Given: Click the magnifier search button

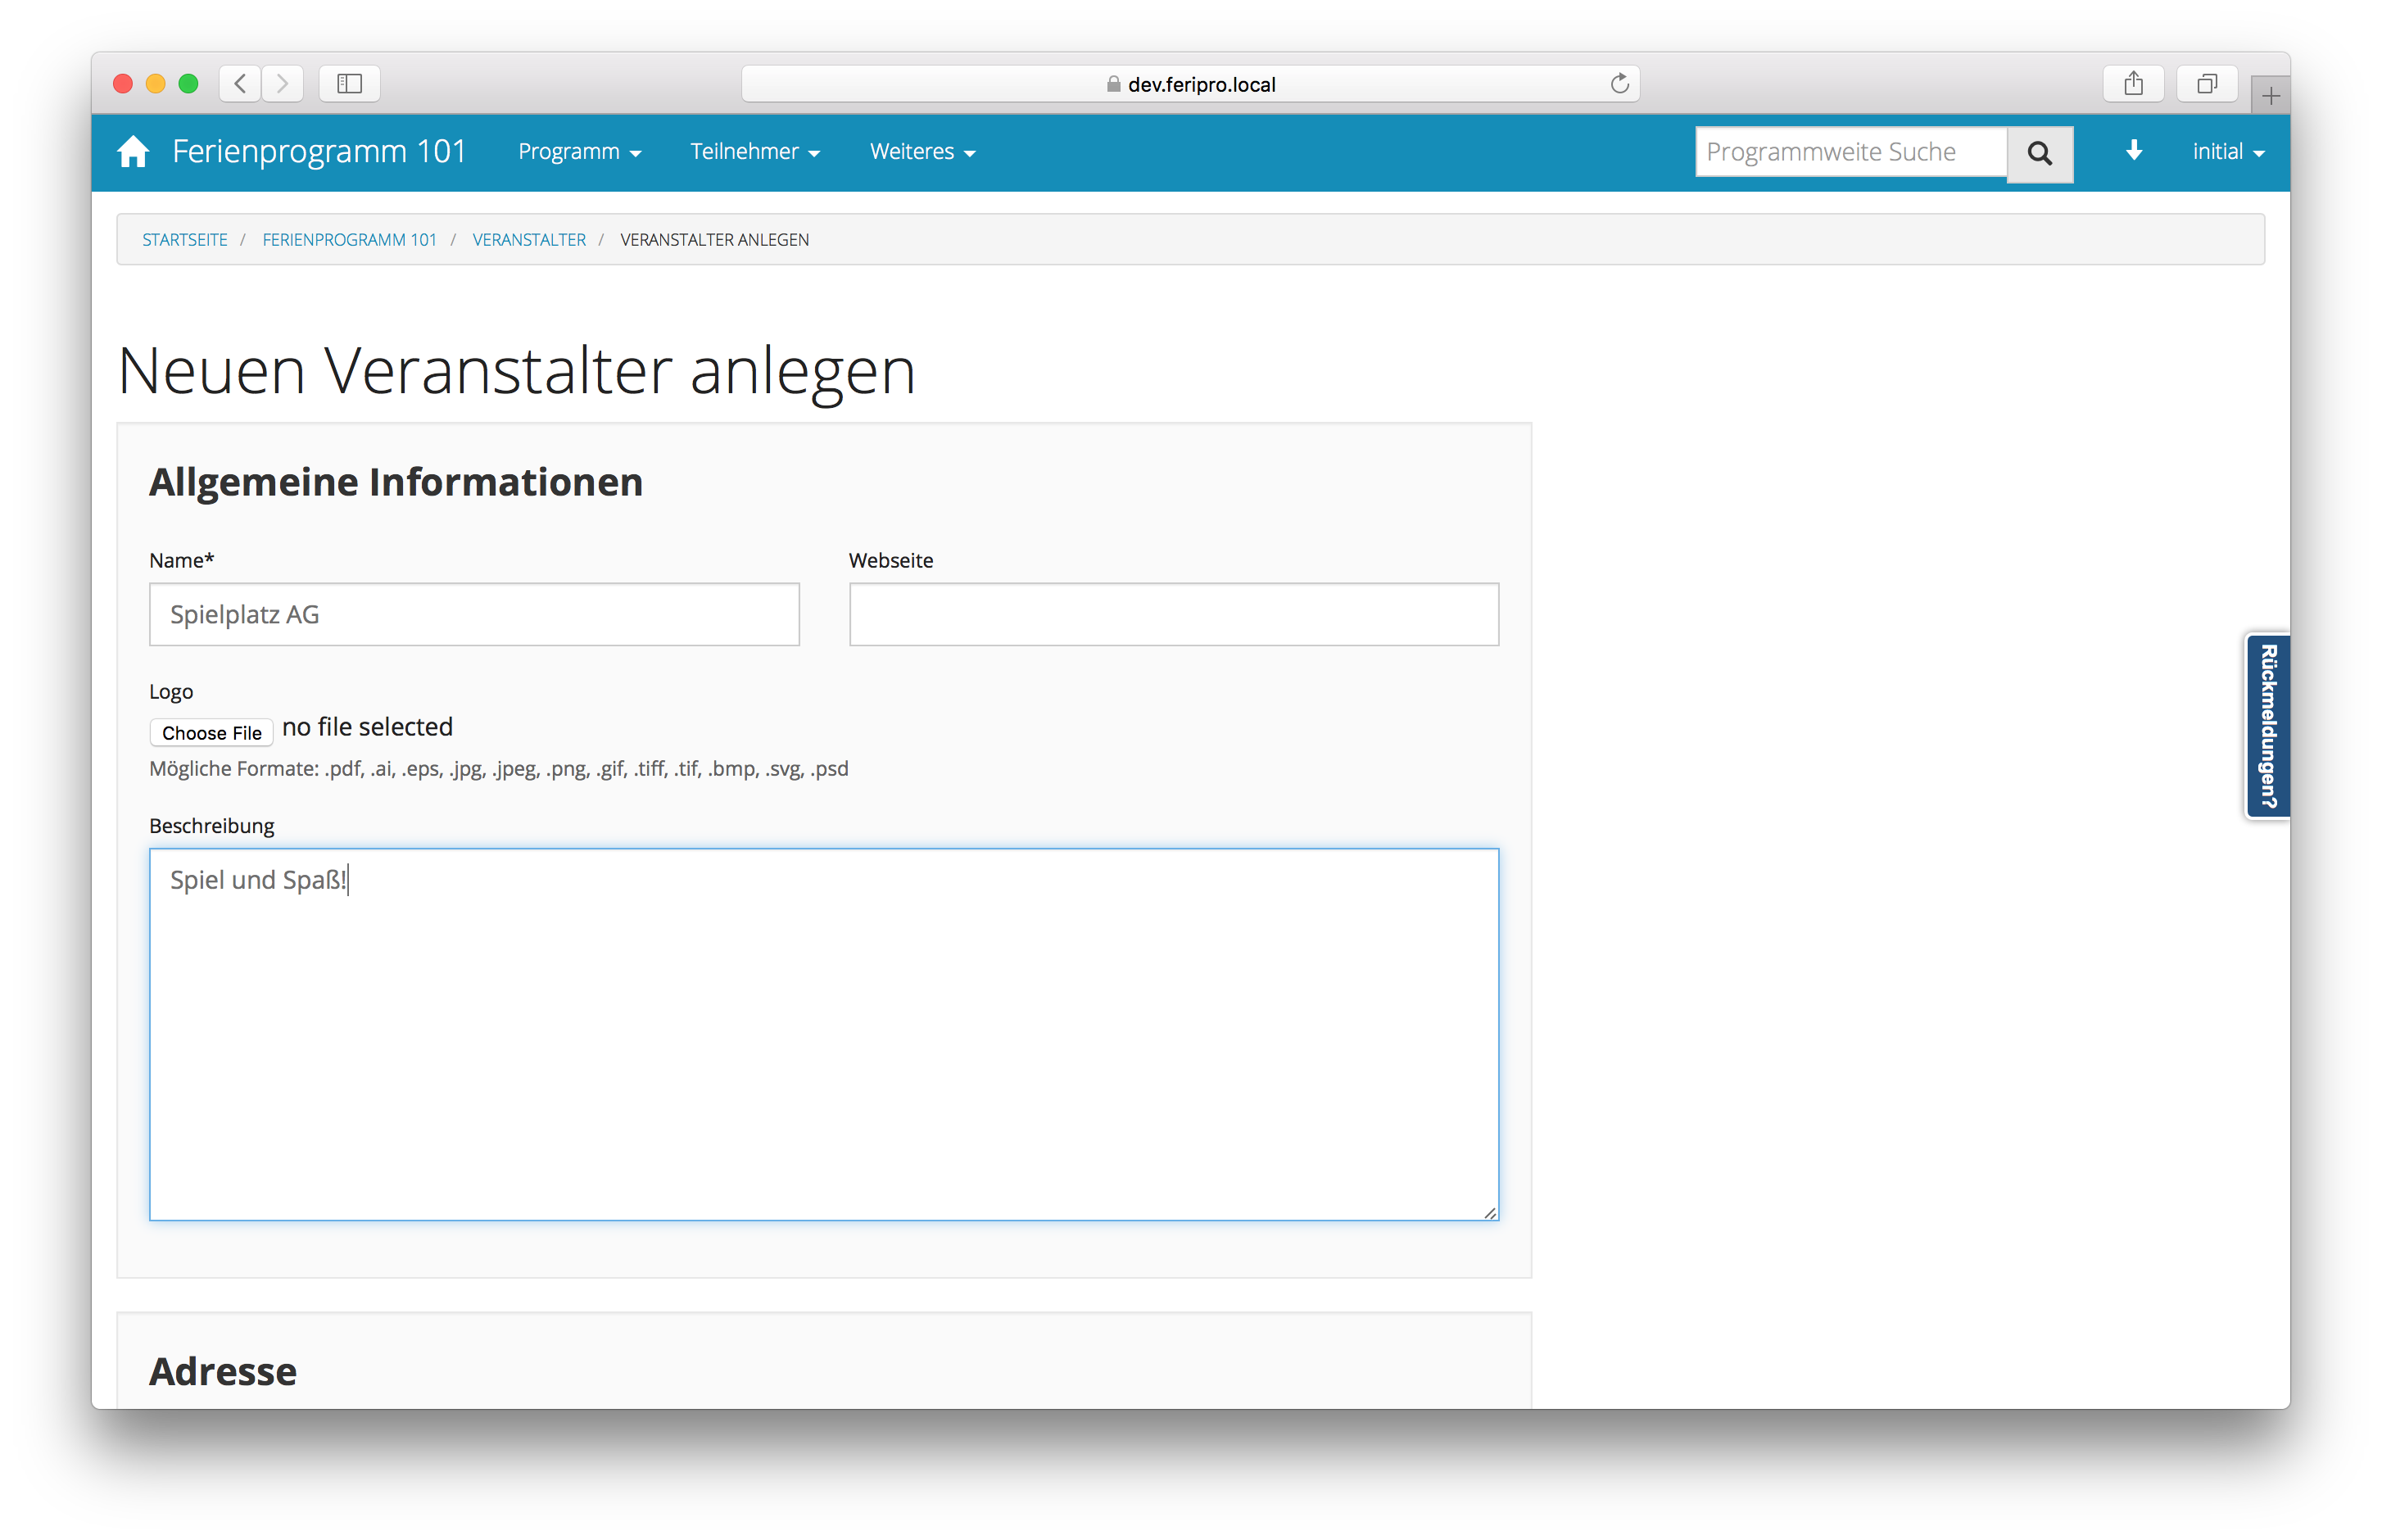Looking at the screenshot, I should point(2039,153).
